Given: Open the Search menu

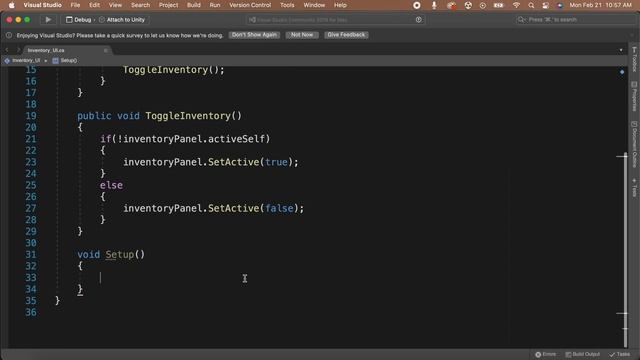Looking at the screenshot, I should point(140,5).
